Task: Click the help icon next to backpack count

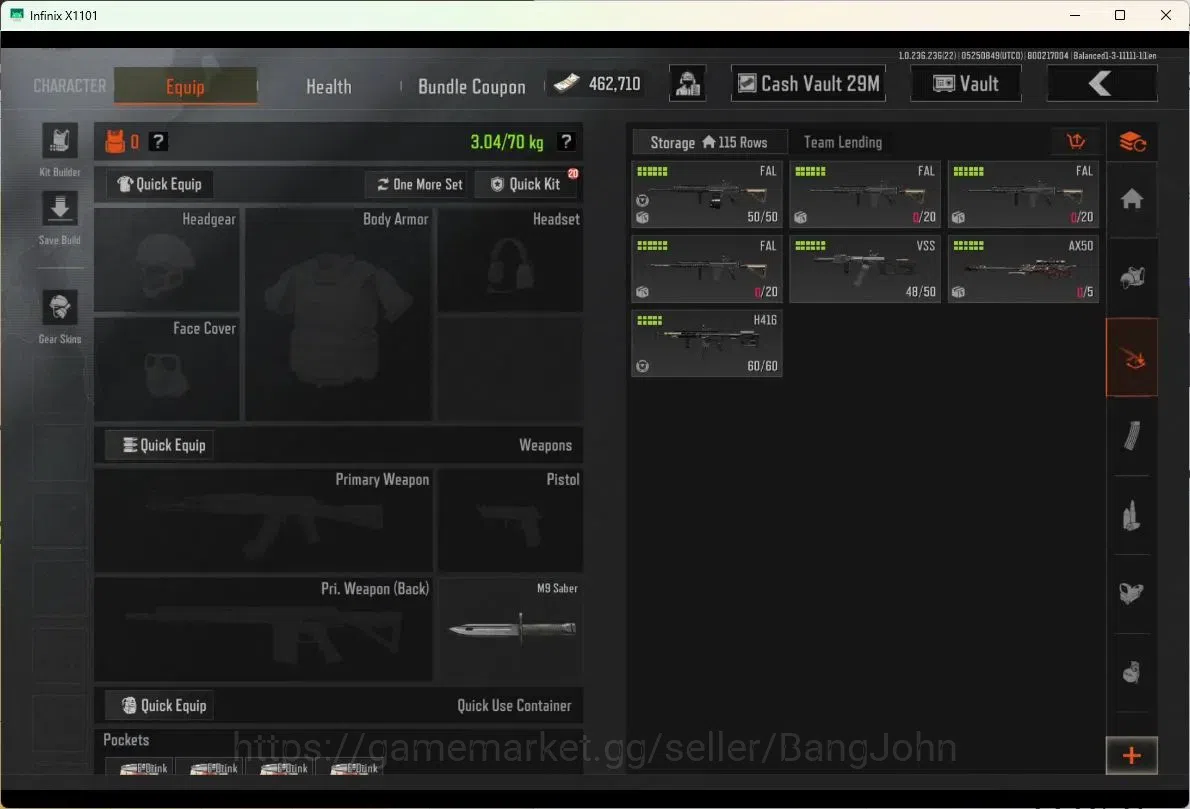Action: click(x=158, y=142)
